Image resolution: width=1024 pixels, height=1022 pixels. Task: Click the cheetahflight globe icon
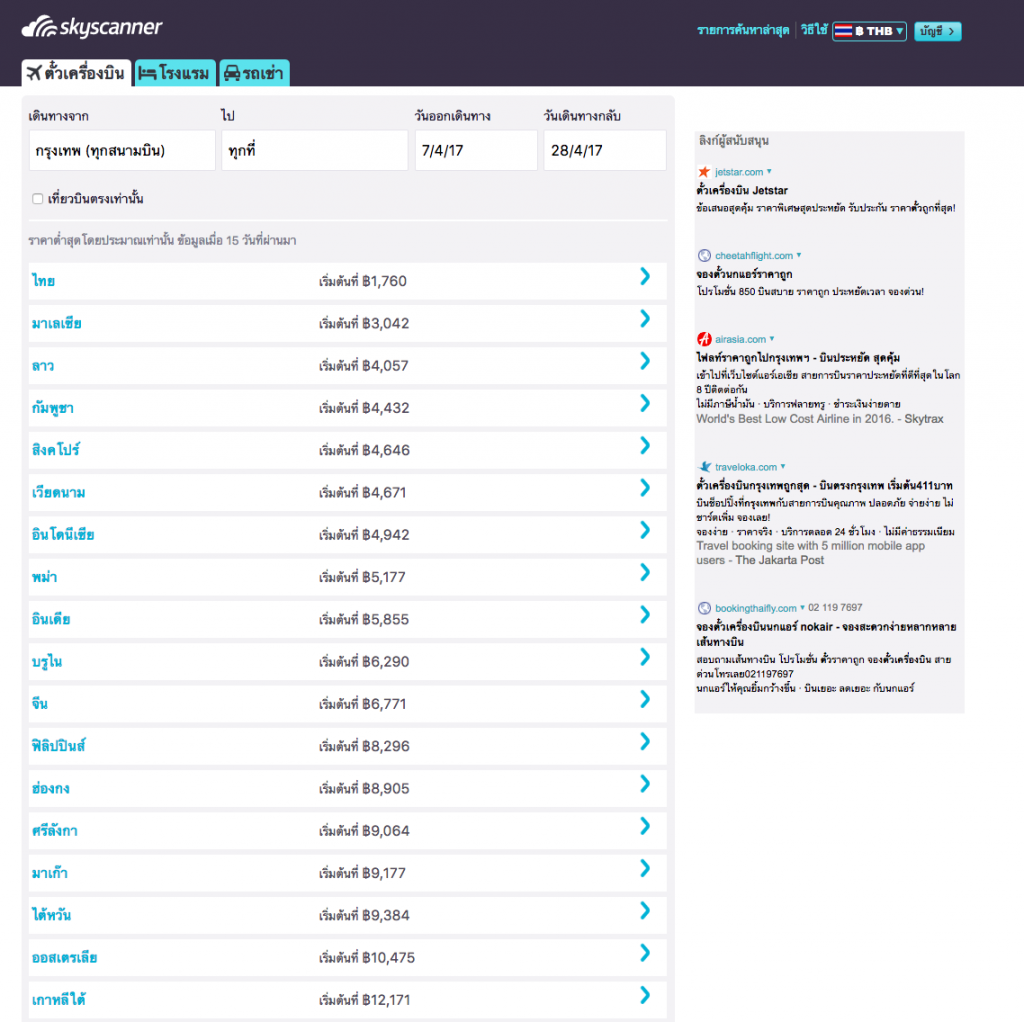point(704,256)
